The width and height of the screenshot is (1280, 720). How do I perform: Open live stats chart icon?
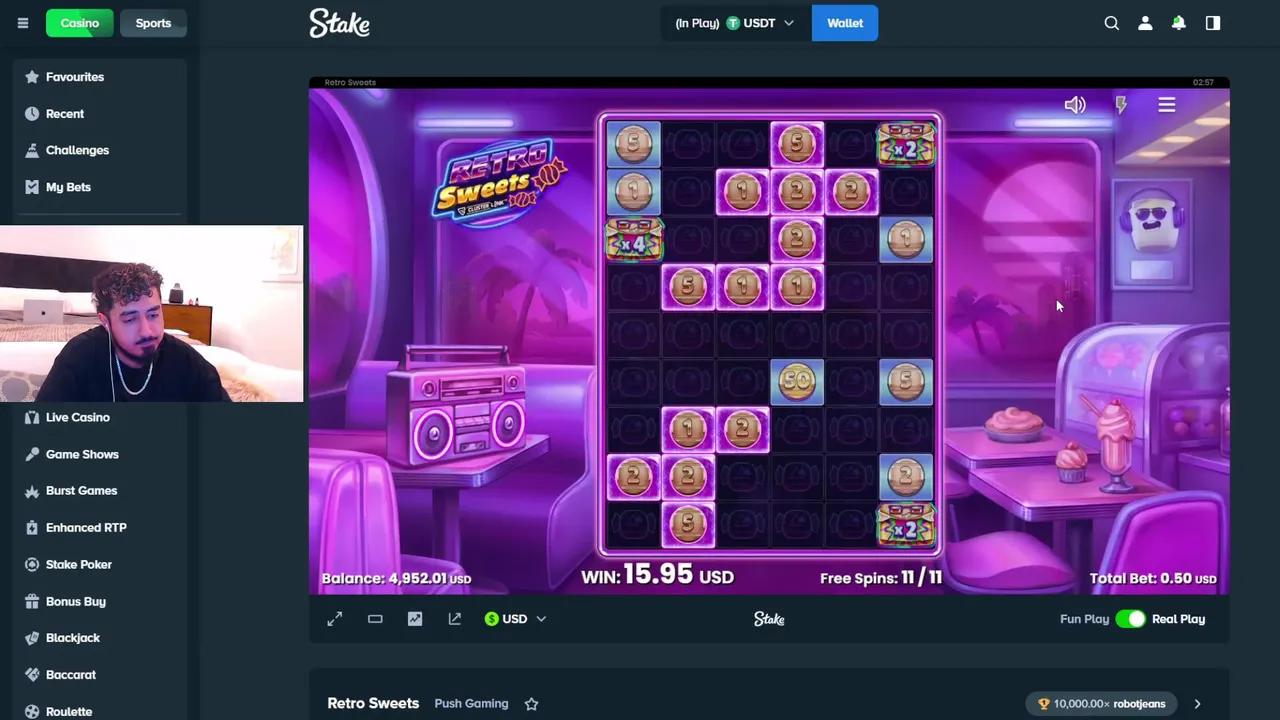[415, 619]
